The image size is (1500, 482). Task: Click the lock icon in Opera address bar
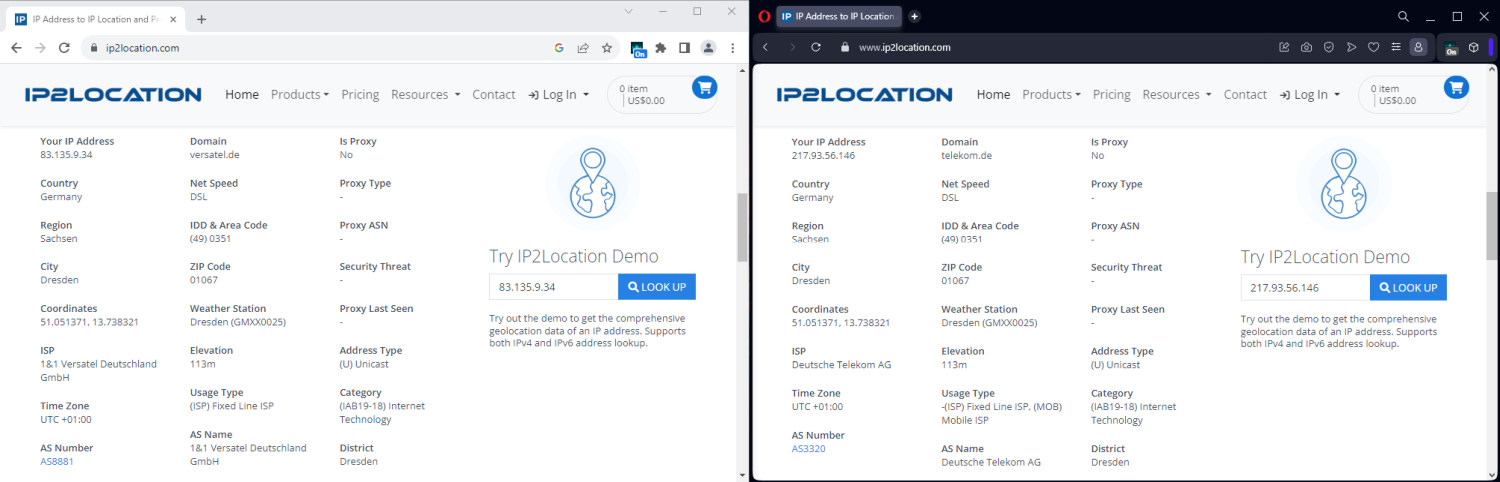coord(844,47)
